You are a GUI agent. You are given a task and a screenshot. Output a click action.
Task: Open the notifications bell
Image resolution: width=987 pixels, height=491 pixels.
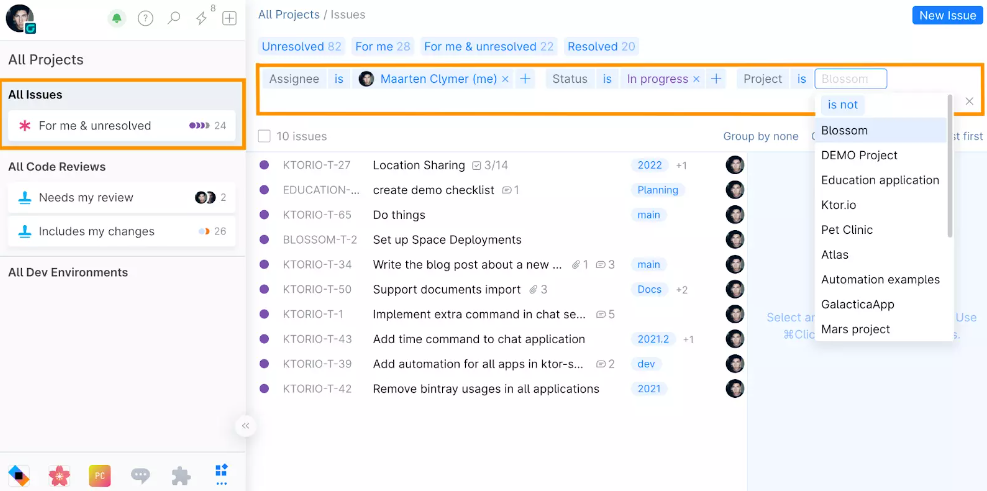click(x=117, y=18)
